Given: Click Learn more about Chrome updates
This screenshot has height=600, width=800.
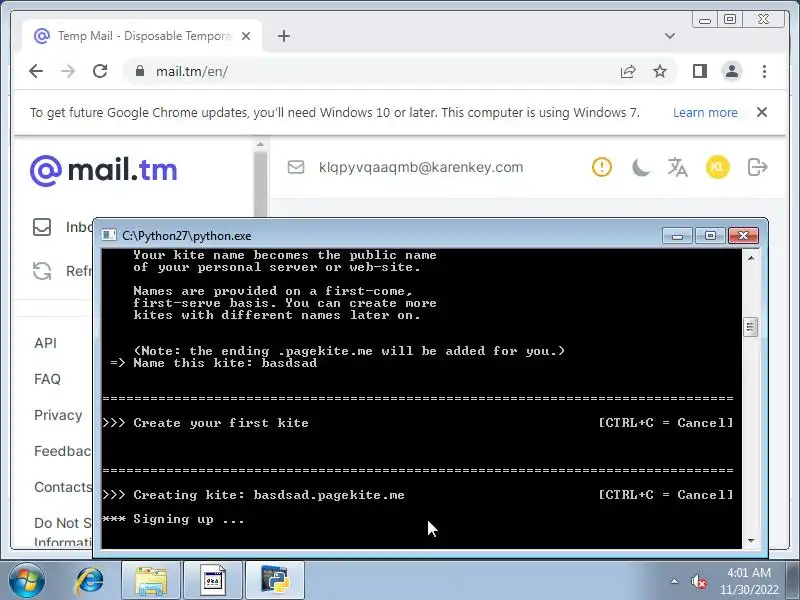Looking at the screenshot, I should 705,113.
